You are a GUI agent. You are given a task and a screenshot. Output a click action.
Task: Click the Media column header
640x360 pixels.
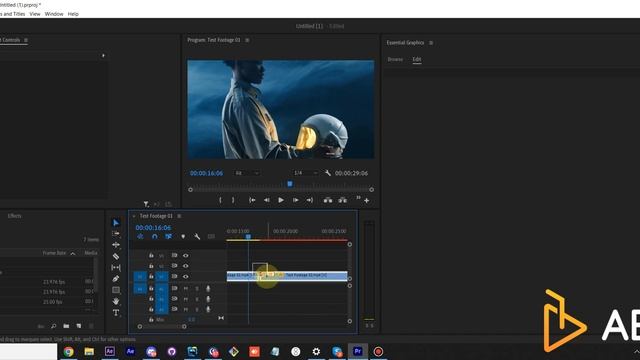[x=91, y=253]
